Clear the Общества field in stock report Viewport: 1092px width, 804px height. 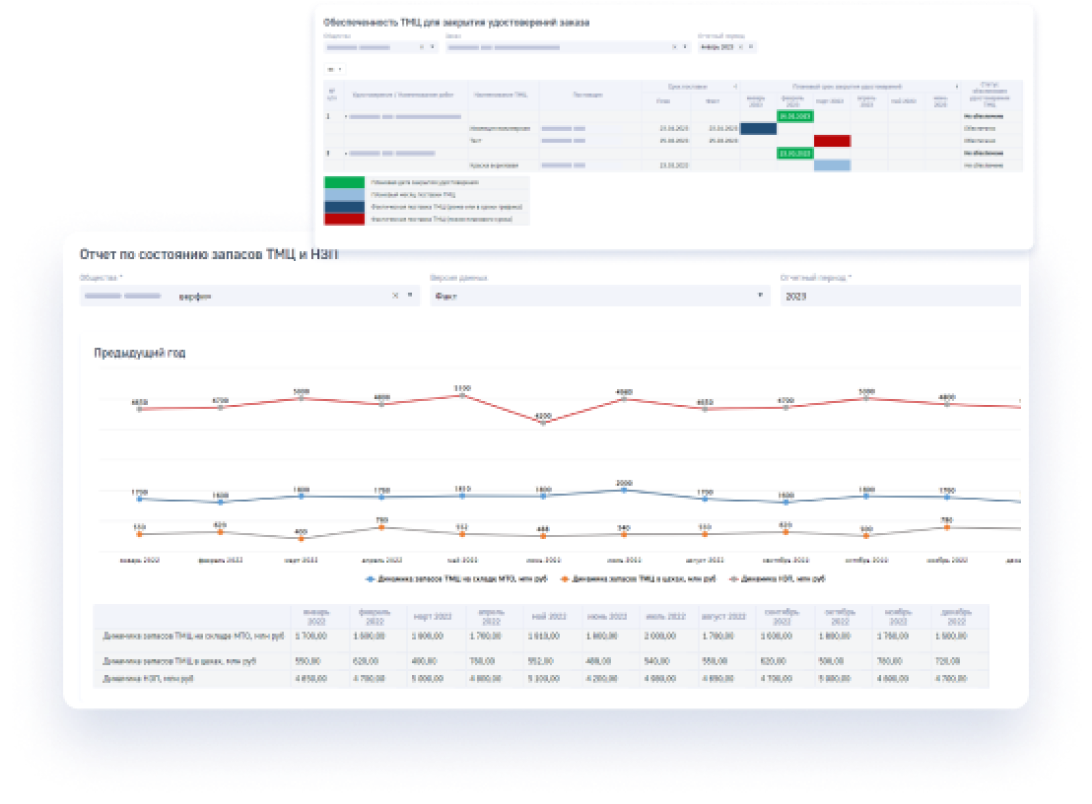[395, 296]
